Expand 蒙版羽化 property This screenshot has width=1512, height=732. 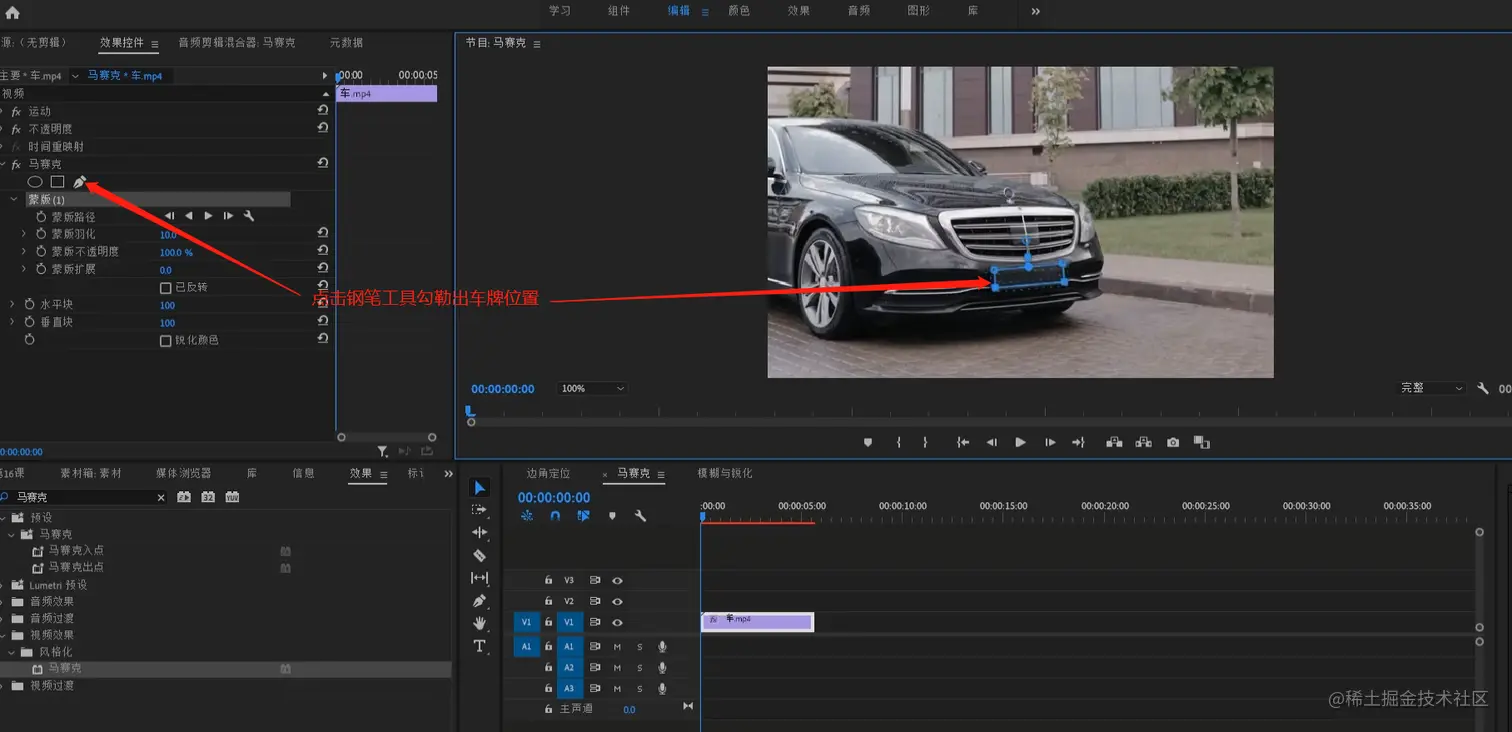click(24, 234)
